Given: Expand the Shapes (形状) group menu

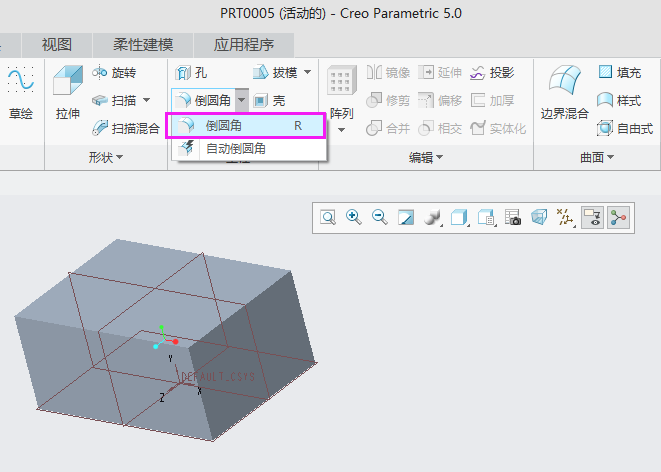Looking at the screenshot, I should [x=106, y=157].
